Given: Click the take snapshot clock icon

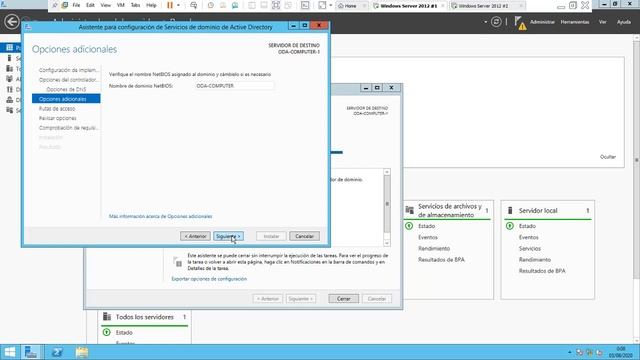Looking at the screenshot, I should 211,5.
